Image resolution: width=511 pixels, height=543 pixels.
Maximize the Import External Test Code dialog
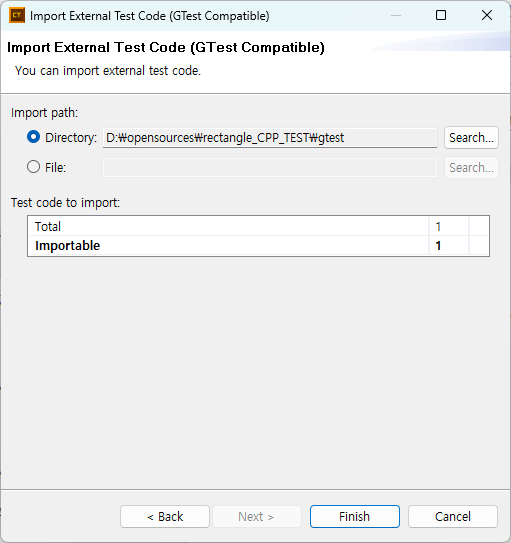[441, 15]
